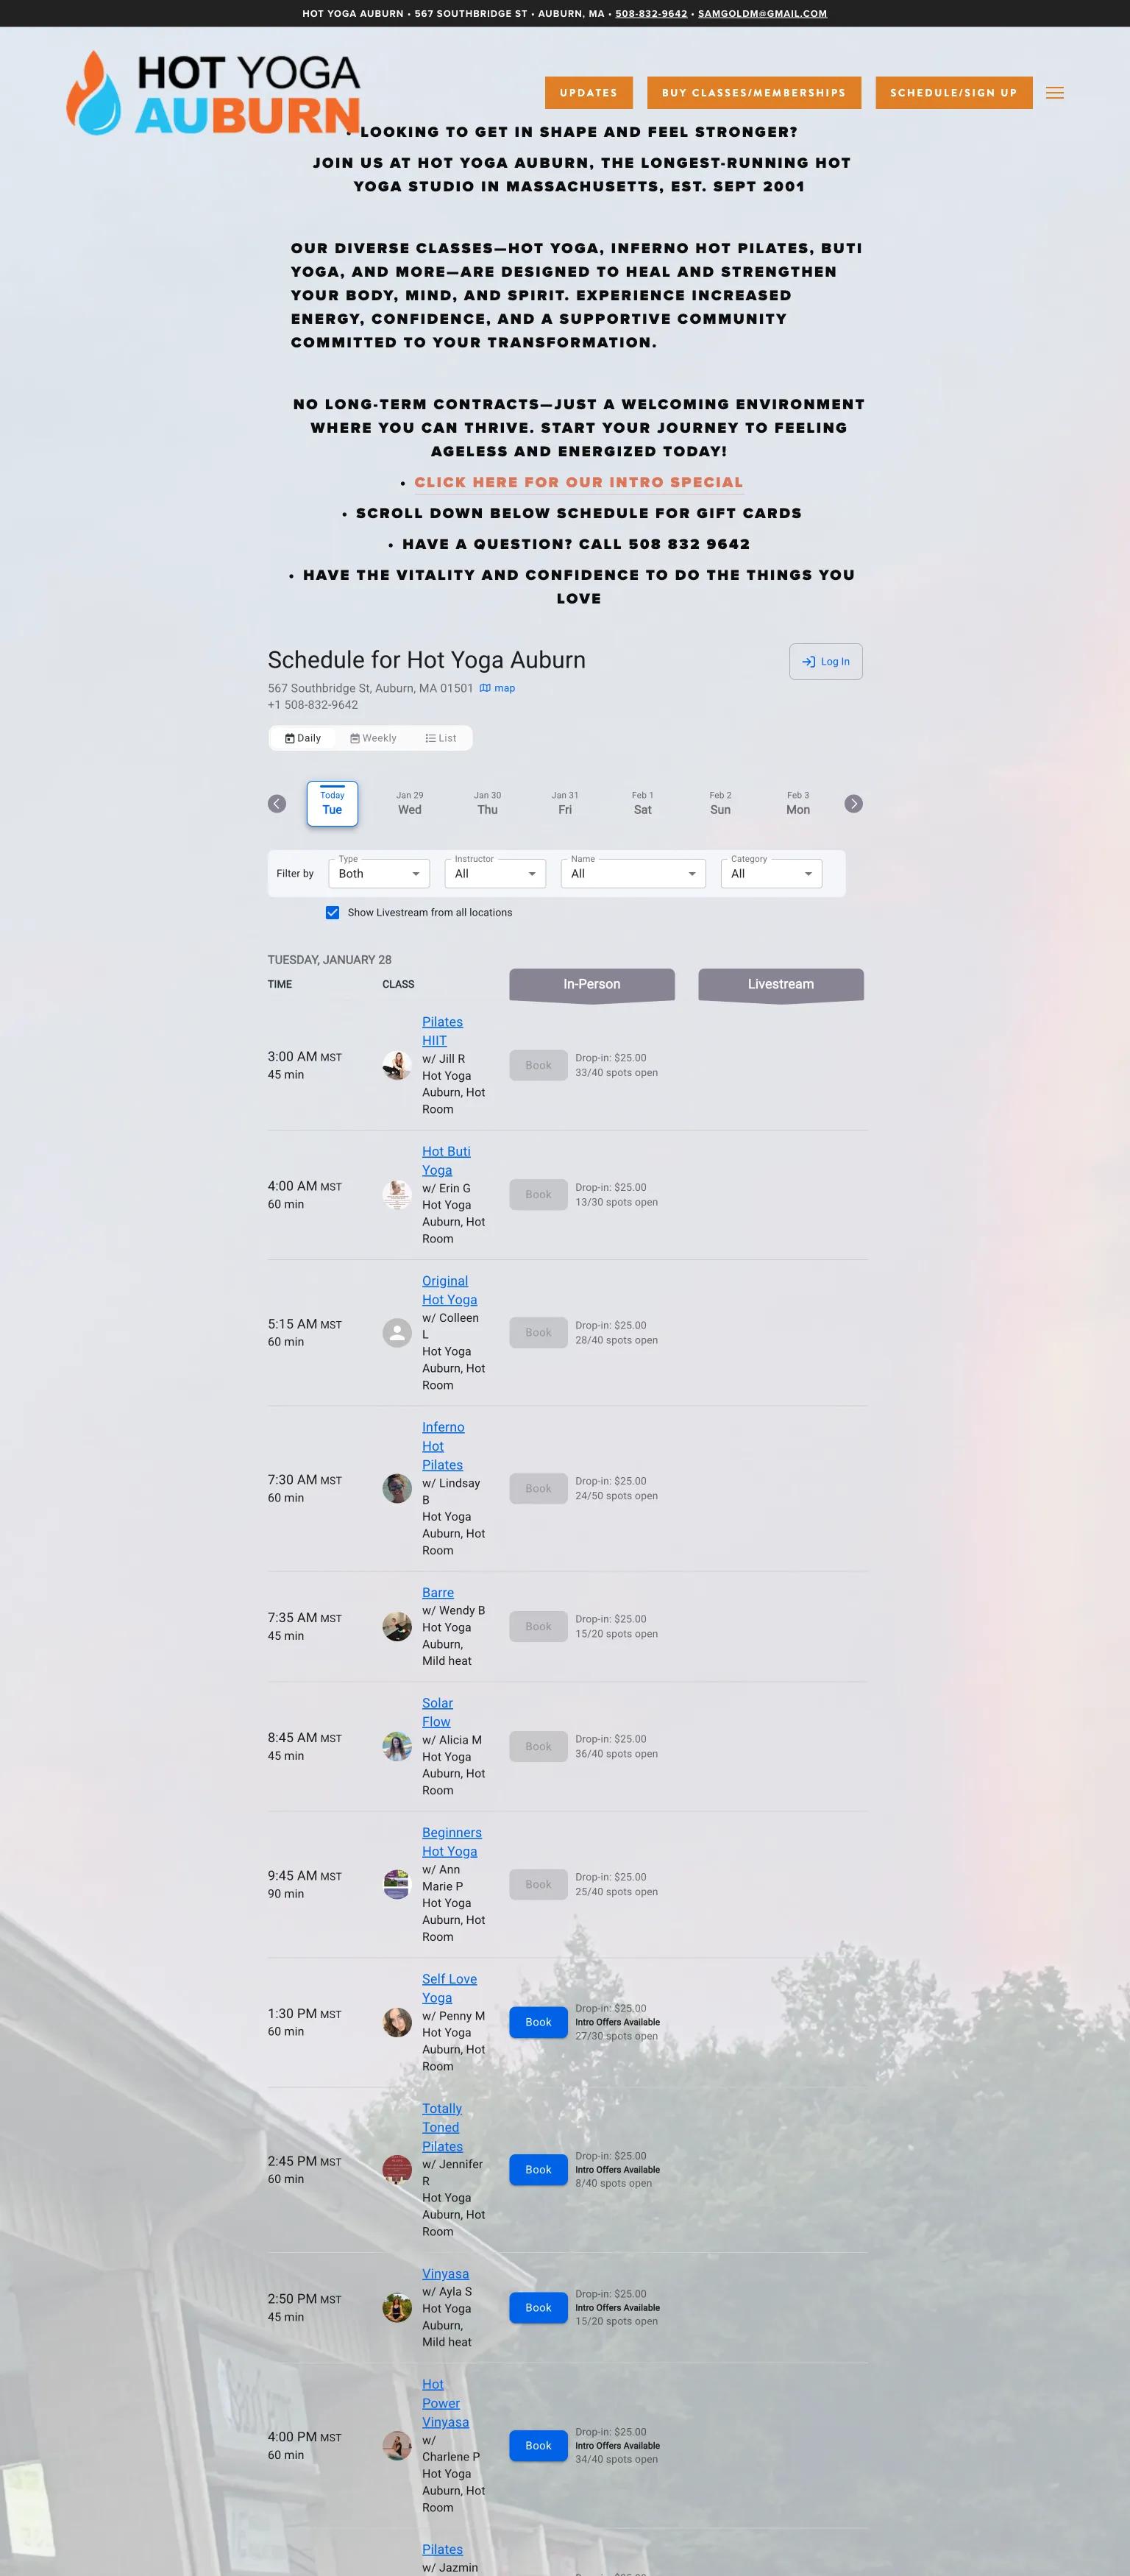Book the 2:45 PM Totally Toned Pilates class

538,2170
